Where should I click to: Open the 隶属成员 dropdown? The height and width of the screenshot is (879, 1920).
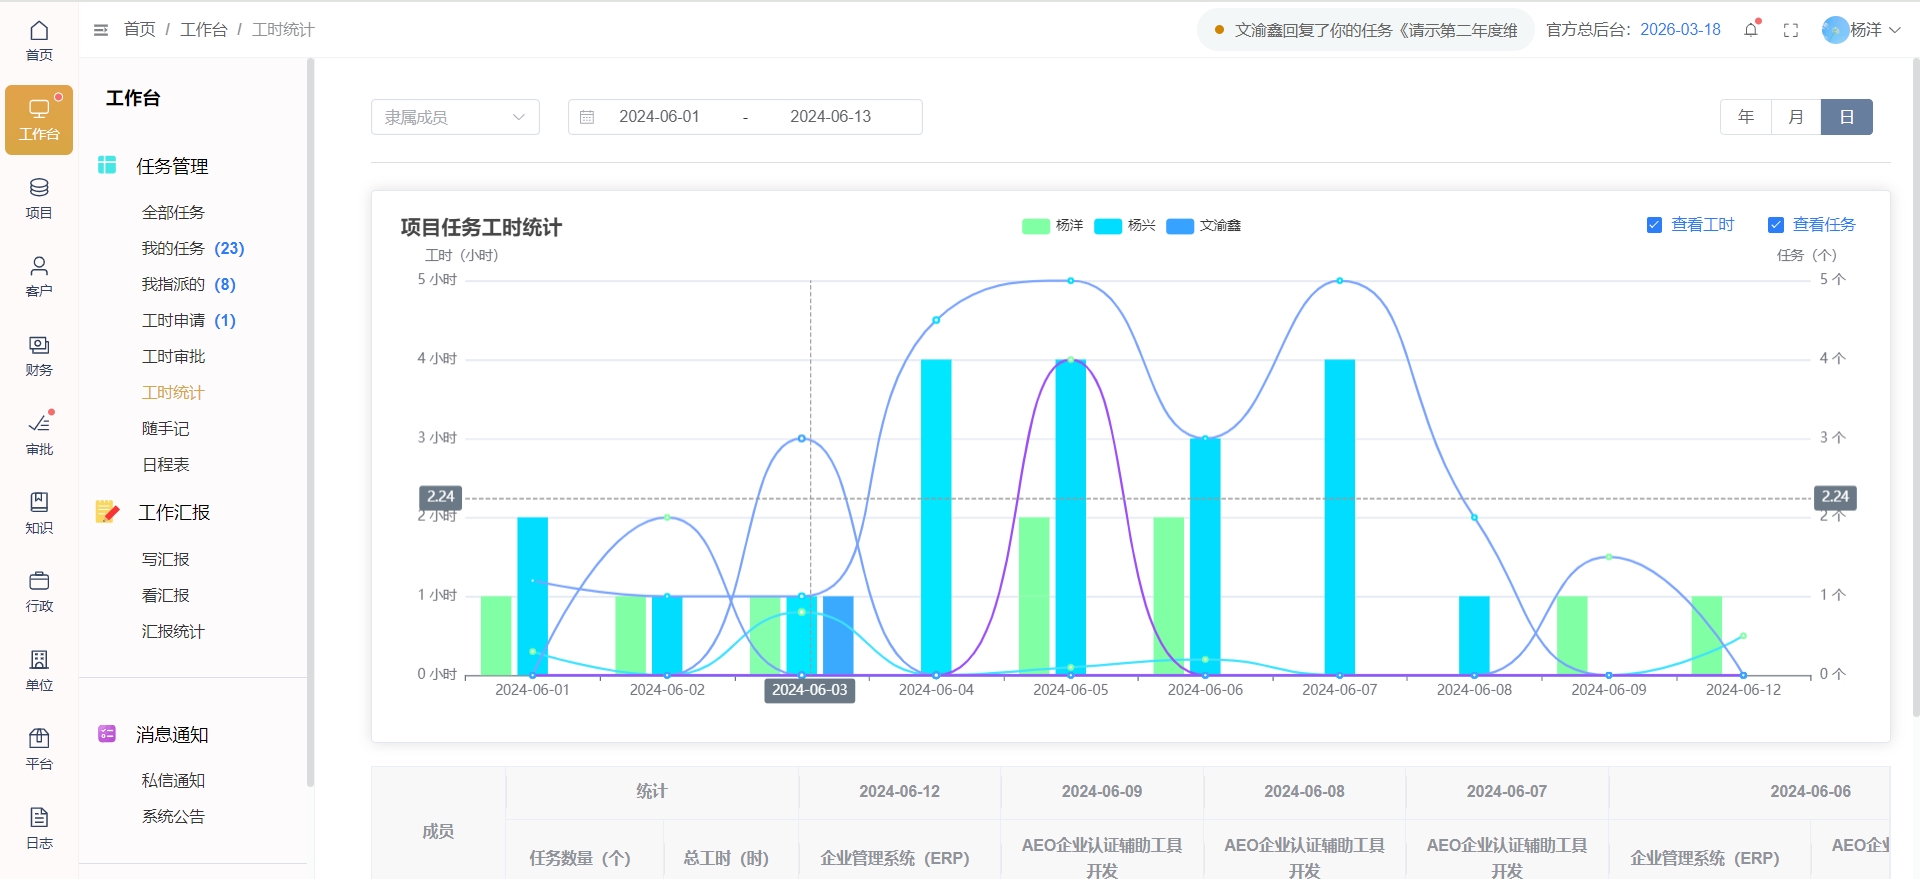(455, 117)
